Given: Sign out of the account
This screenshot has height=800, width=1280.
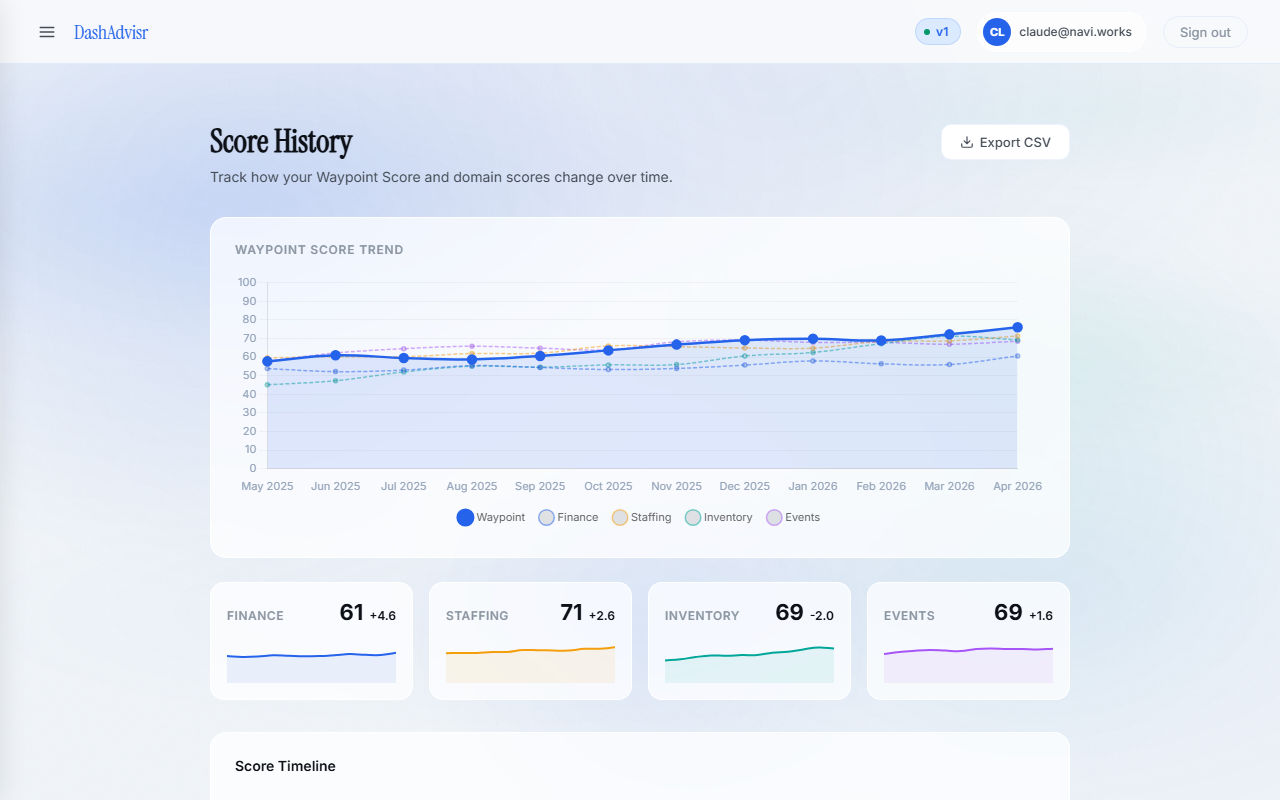Looking at the screenshot, I should (x=1204, y=31).
